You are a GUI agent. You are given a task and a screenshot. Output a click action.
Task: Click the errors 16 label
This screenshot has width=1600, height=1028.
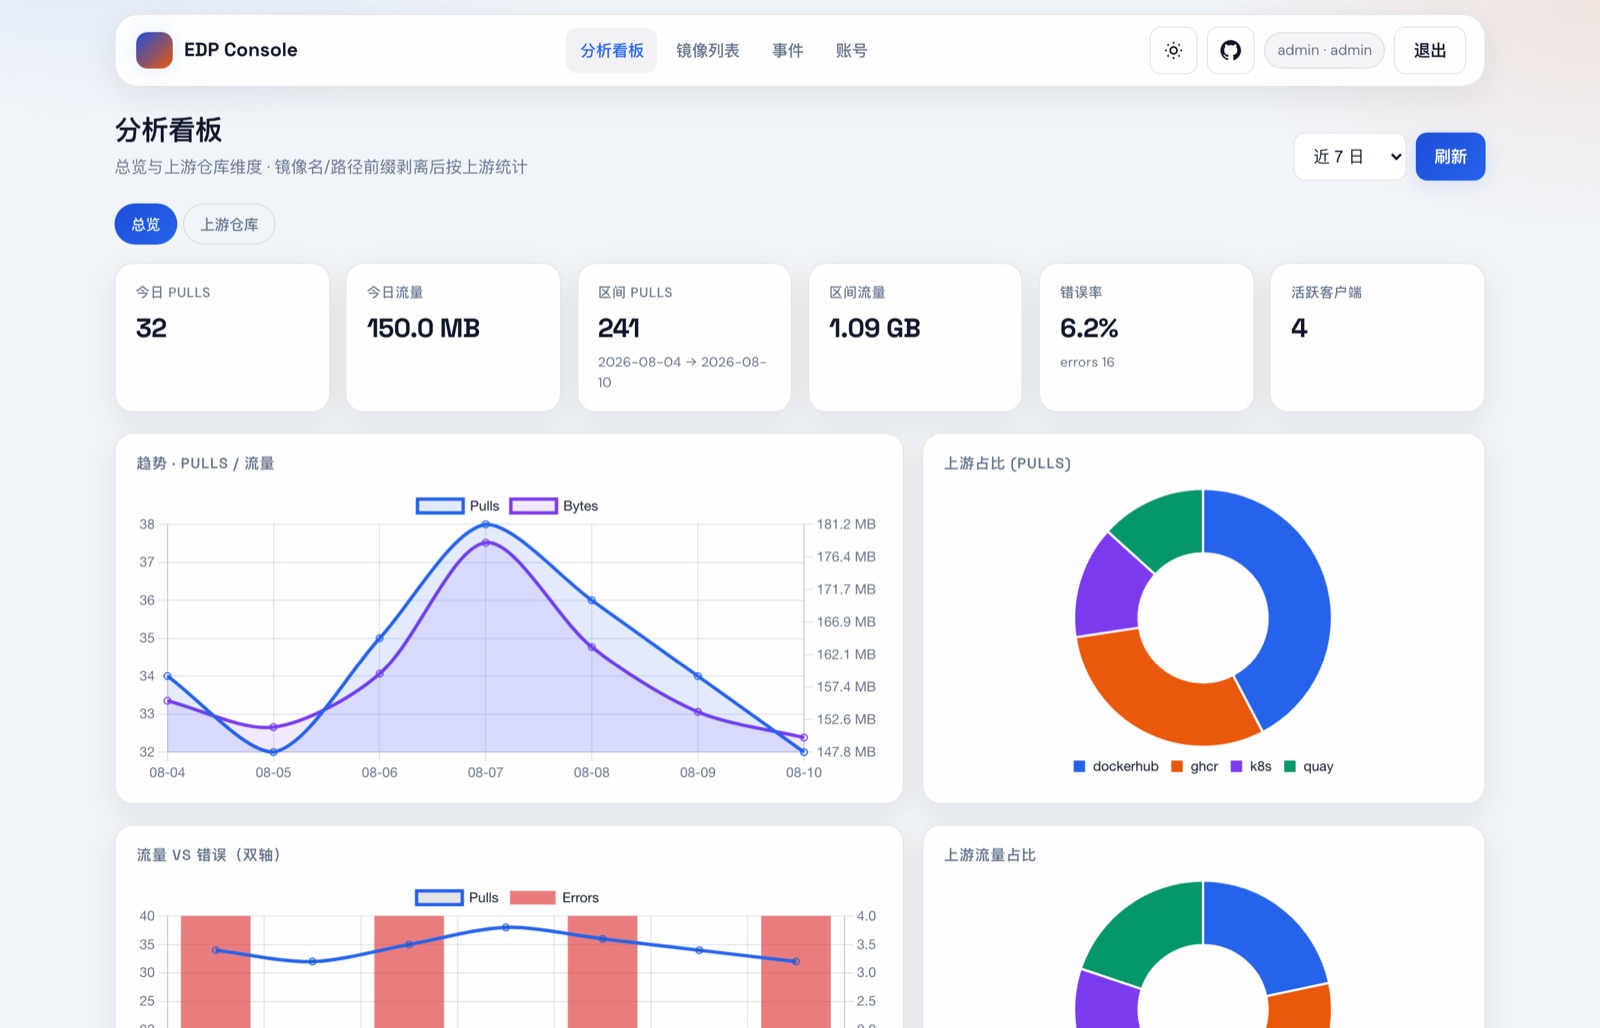[1087, 362]
